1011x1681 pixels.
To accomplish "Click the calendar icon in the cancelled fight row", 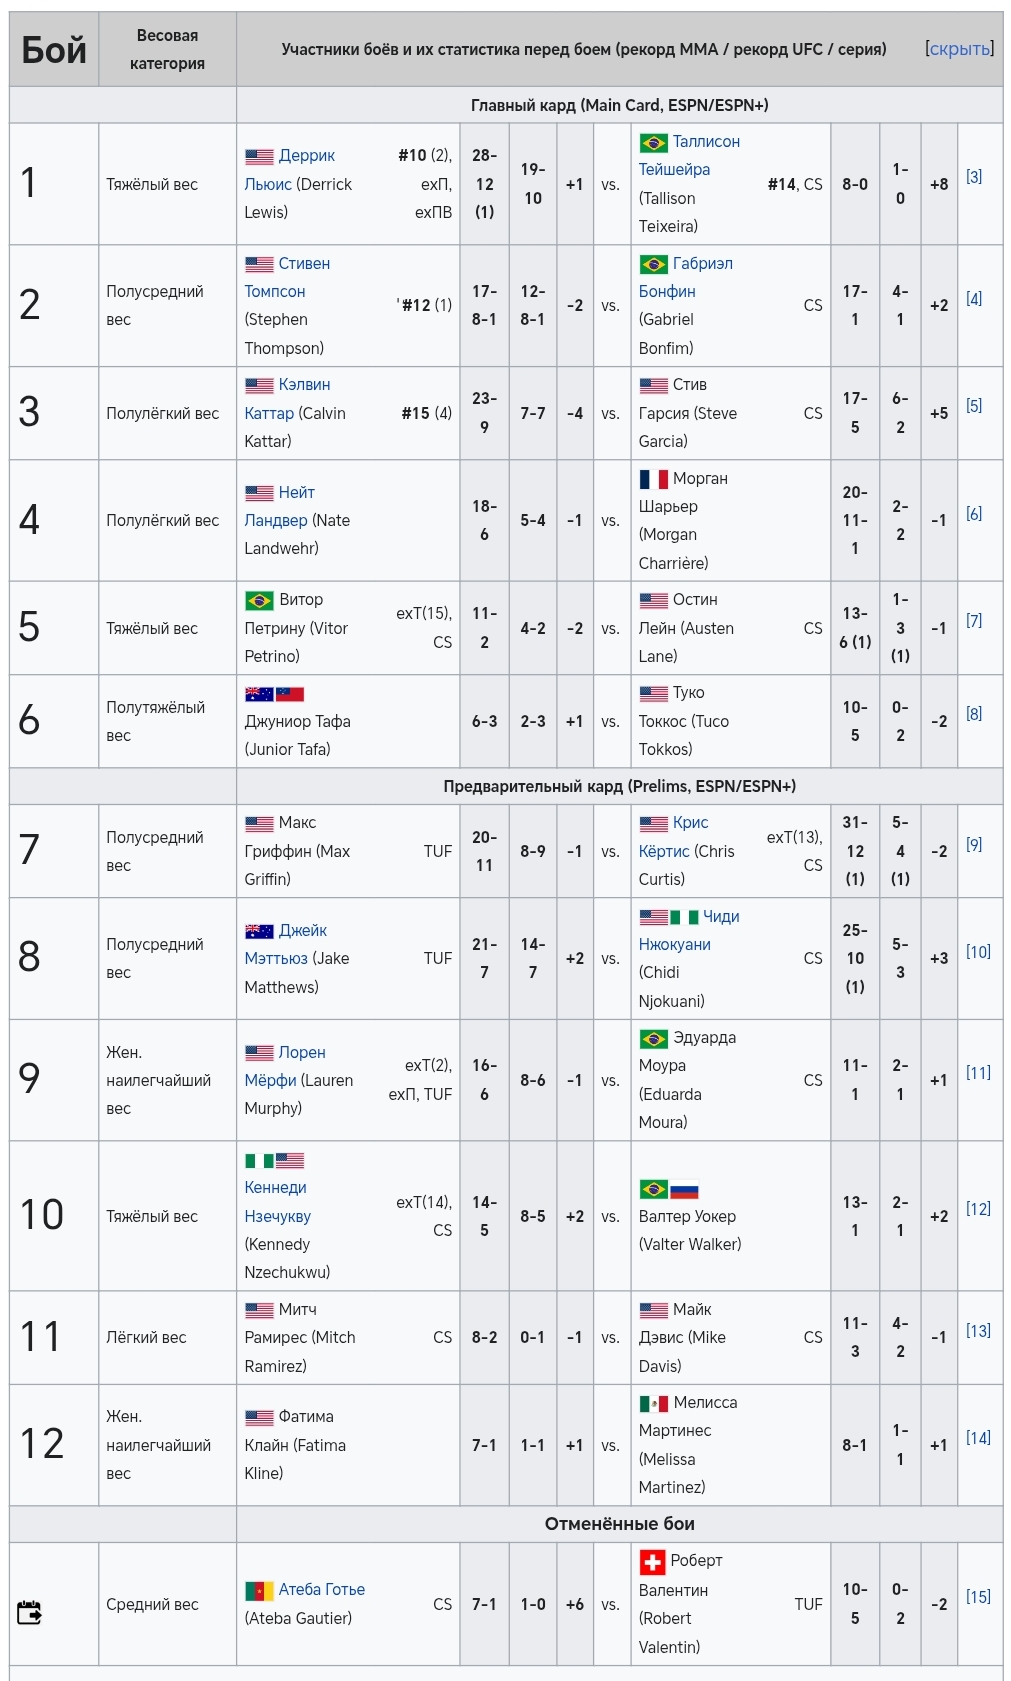I will pyautogui.click(x=29, y=1612).
